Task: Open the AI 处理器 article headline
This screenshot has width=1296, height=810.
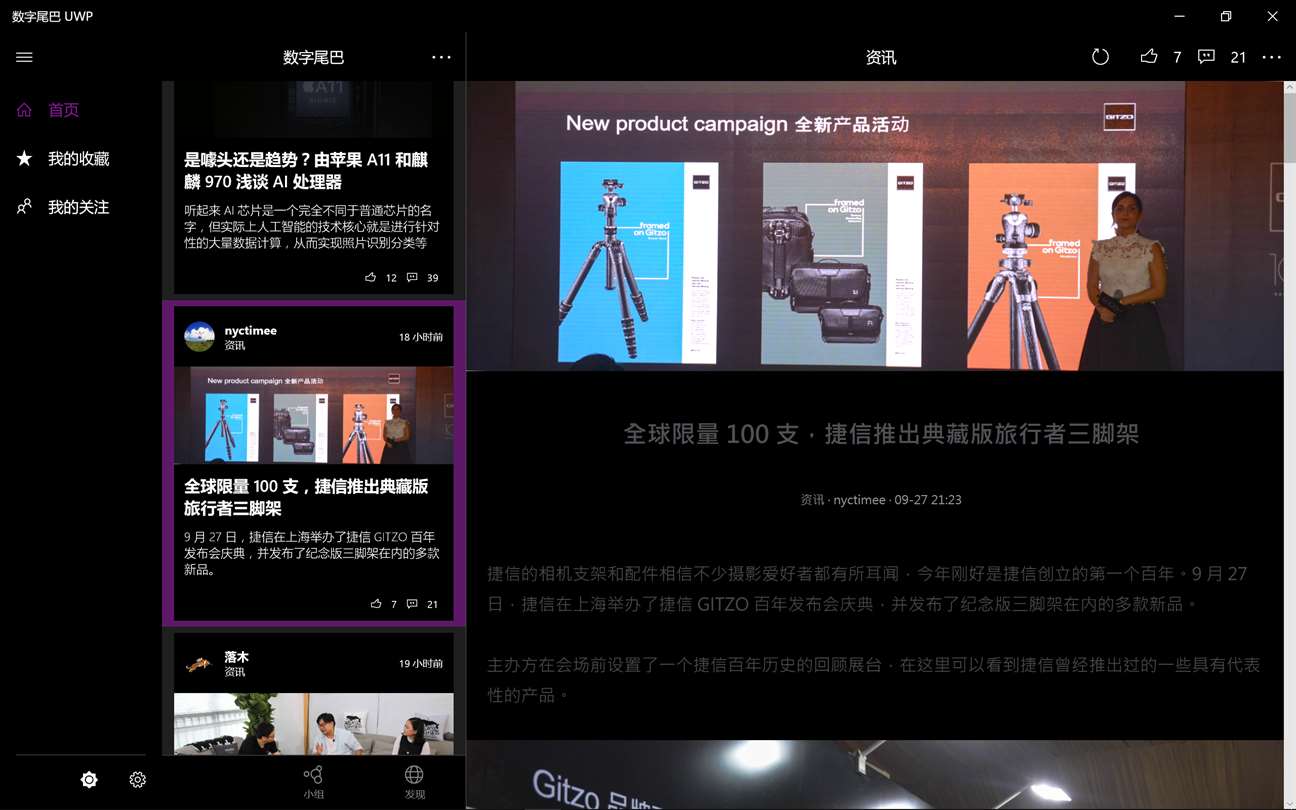Action: (x=306, y=171)
